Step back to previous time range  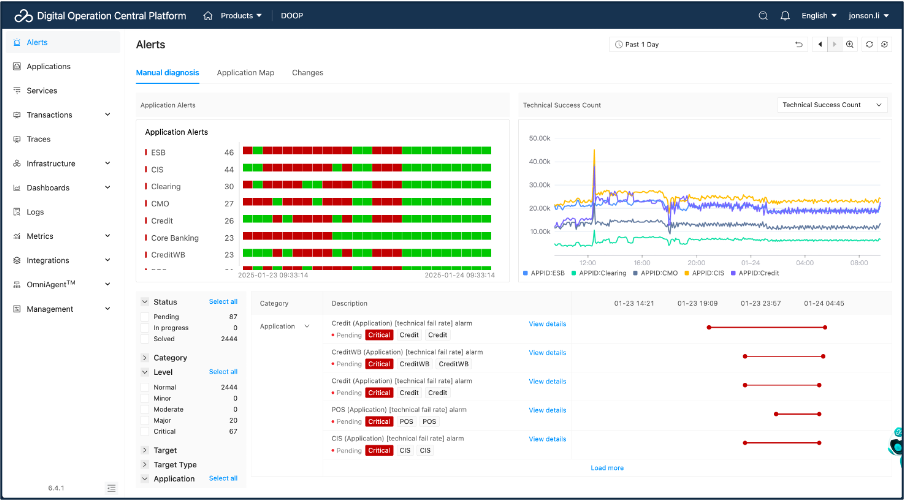point(820,45)
